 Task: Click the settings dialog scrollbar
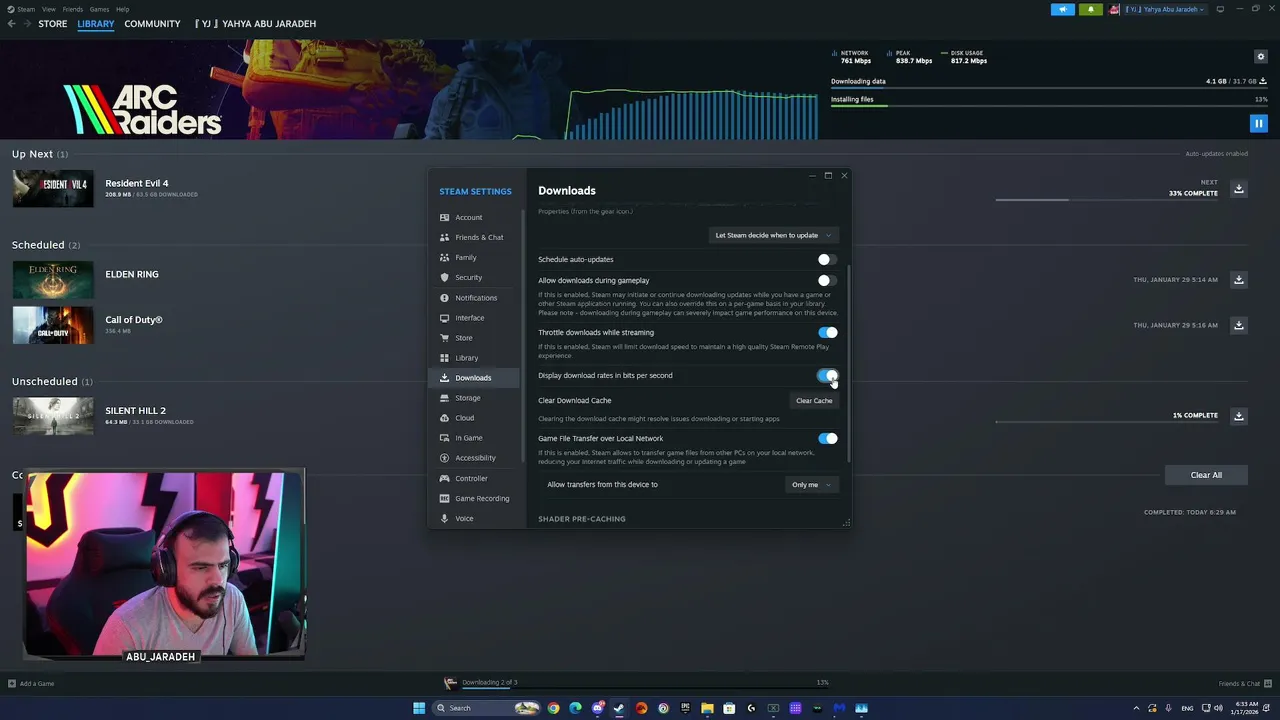(x=848, y=364)
